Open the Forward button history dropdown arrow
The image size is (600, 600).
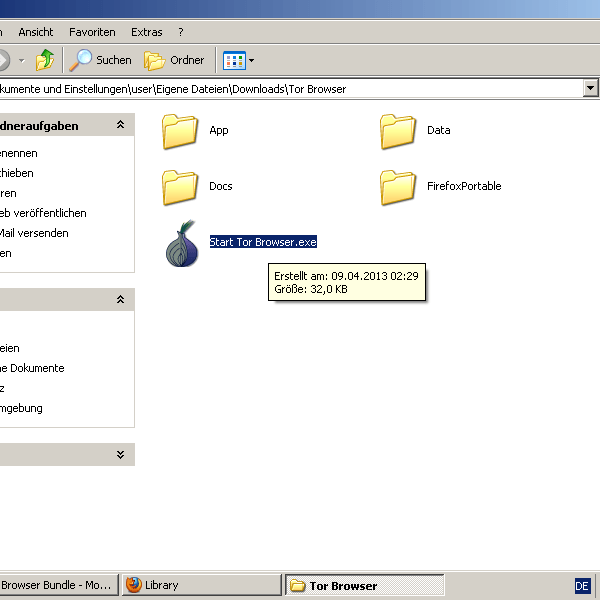click(x=21, y=60)
